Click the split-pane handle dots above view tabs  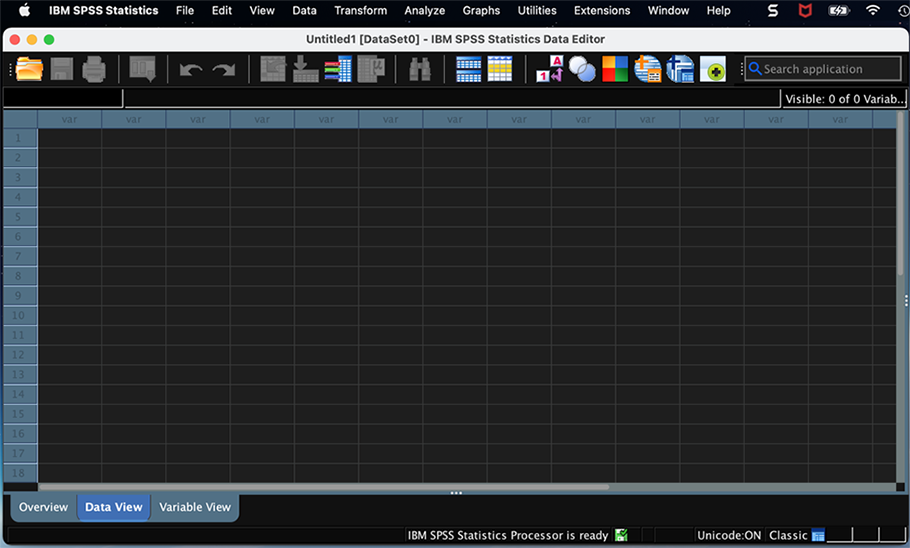click(x=456, y=493)
